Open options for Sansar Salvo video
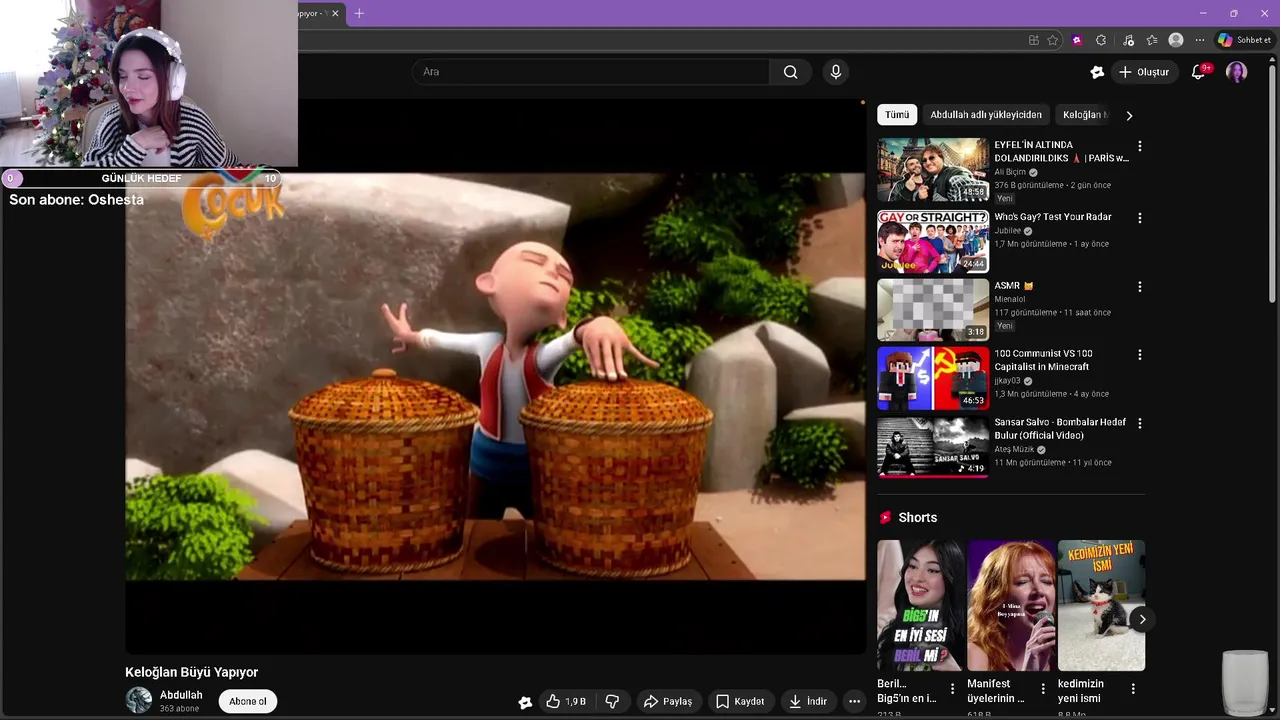Image resolution: width=1280 pixels, height=720 pixels. pyautogui.click(x=1139, y=424)
